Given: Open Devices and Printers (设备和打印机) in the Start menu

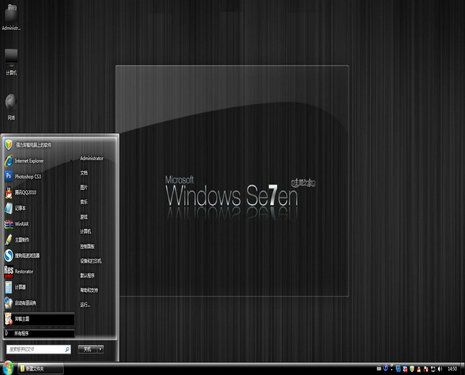Looking at the screenshot, I should click(x=91, y=261).
